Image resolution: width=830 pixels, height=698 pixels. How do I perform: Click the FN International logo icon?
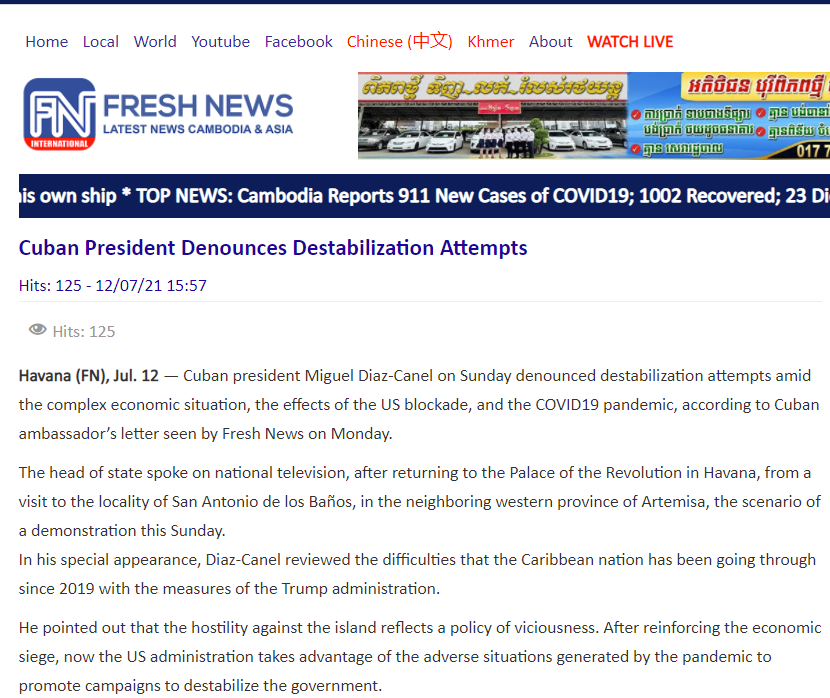[x=60, y=114]
